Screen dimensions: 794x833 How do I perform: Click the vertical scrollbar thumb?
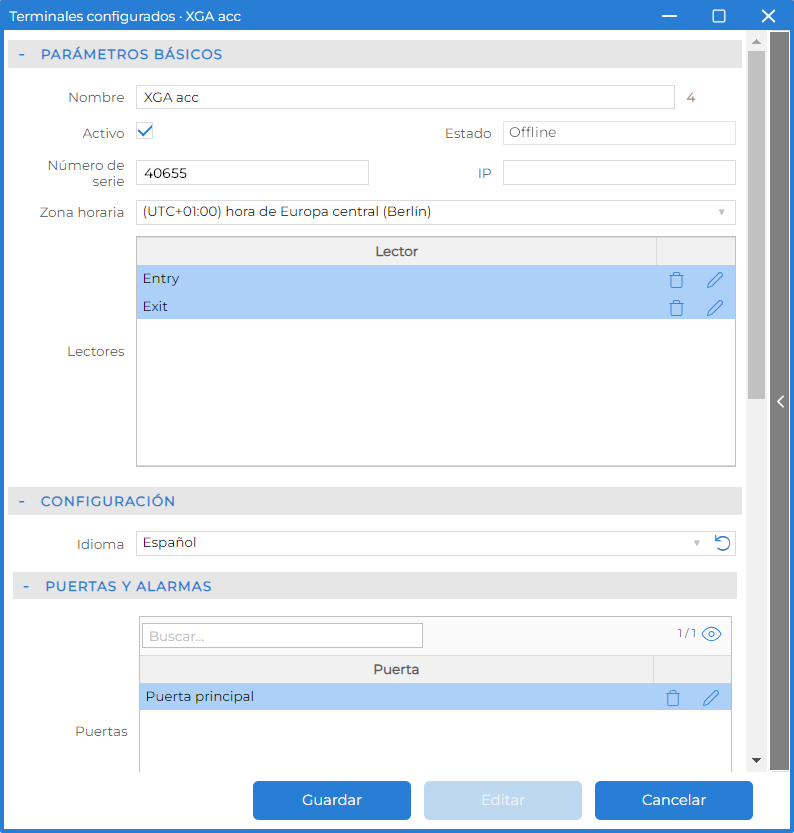click(x=756, y=225)
